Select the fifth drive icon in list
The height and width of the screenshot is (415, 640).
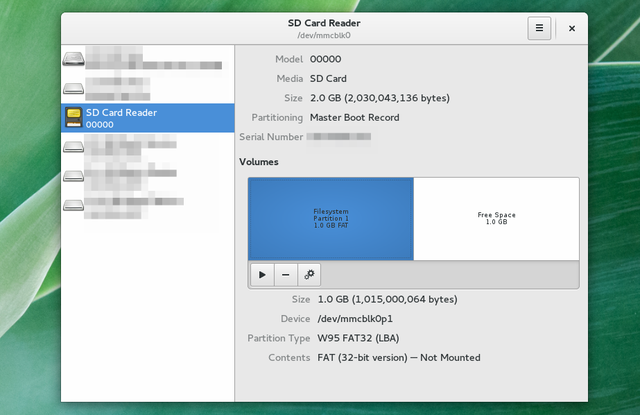73,176
